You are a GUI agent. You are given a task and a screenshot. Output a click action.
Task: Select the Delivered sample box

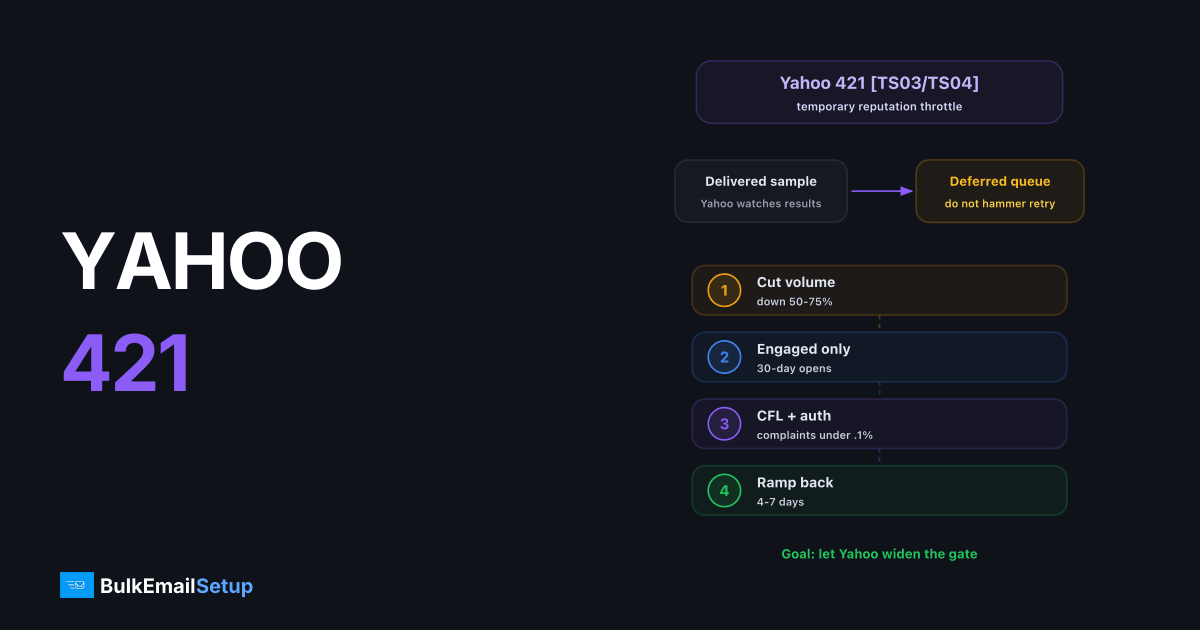tap(761, 191)
